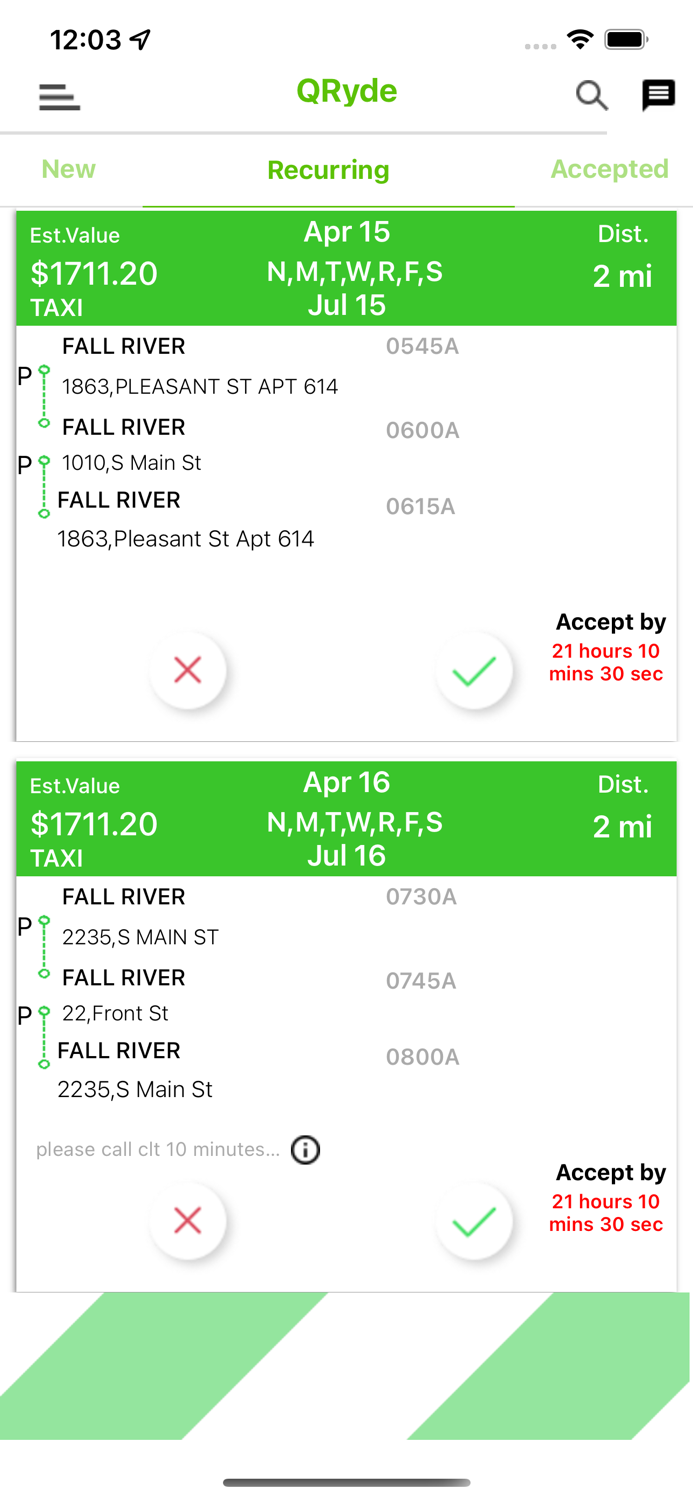Accept the Apr 16 trip with the checkmark icon

(x=475, y=1221)
